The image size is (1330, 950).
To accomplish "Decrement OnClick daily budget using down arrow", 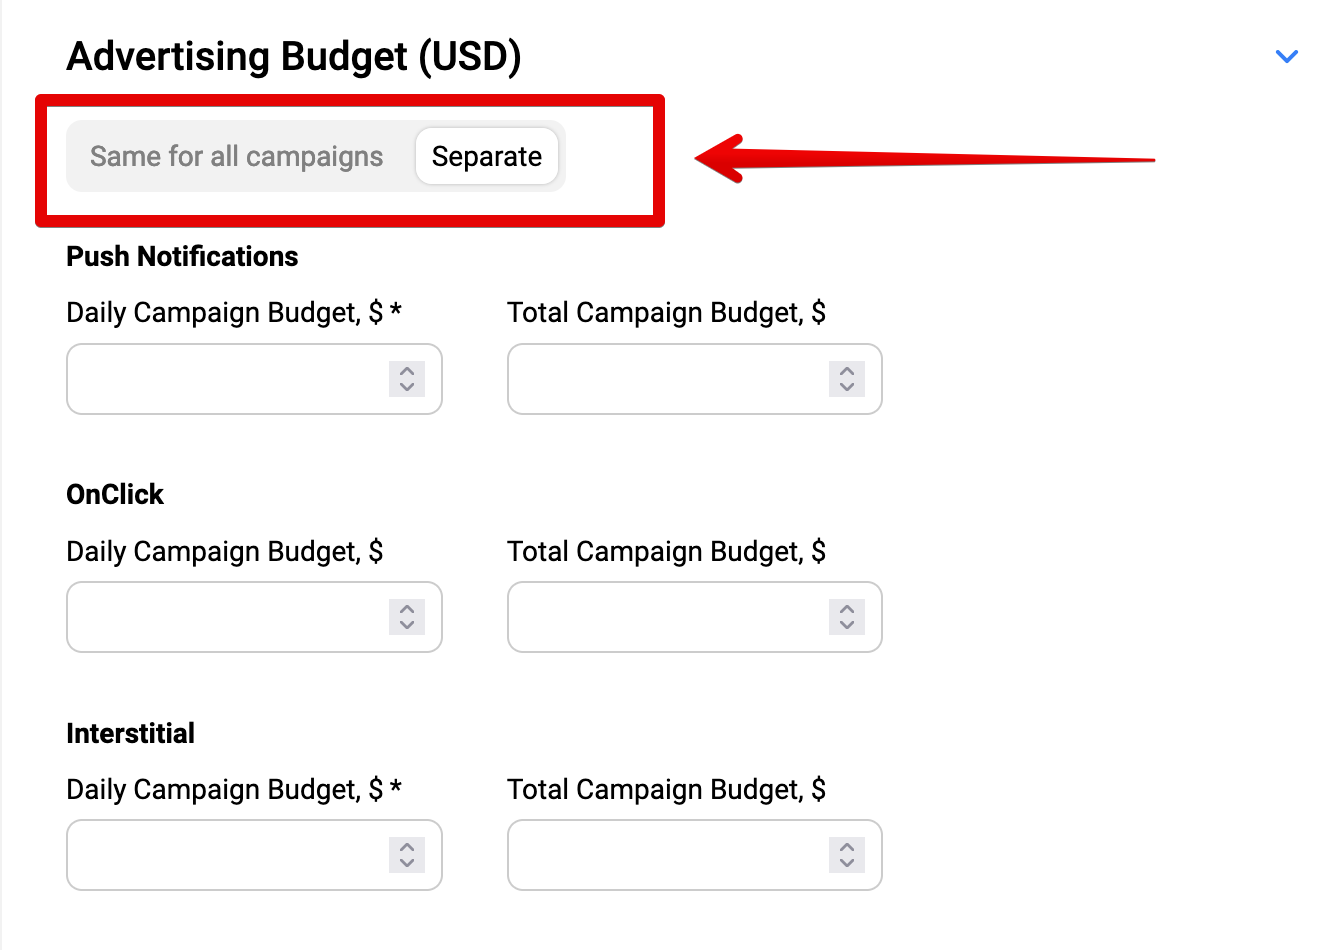I will click(407, 625).
